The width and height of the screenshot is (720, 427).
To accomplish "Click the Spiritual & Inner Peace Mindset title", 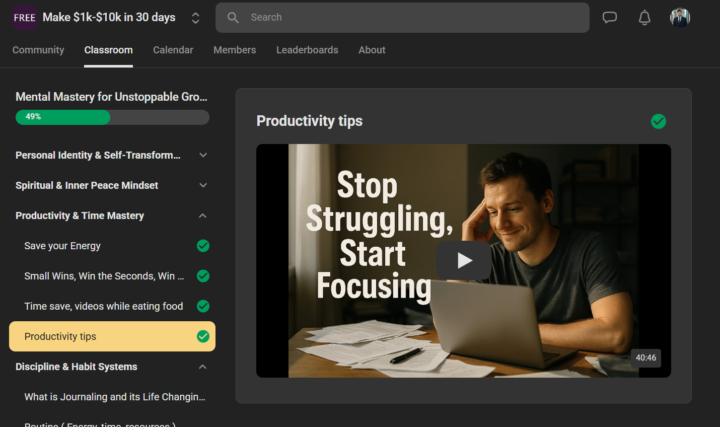I will coord(87,185).
